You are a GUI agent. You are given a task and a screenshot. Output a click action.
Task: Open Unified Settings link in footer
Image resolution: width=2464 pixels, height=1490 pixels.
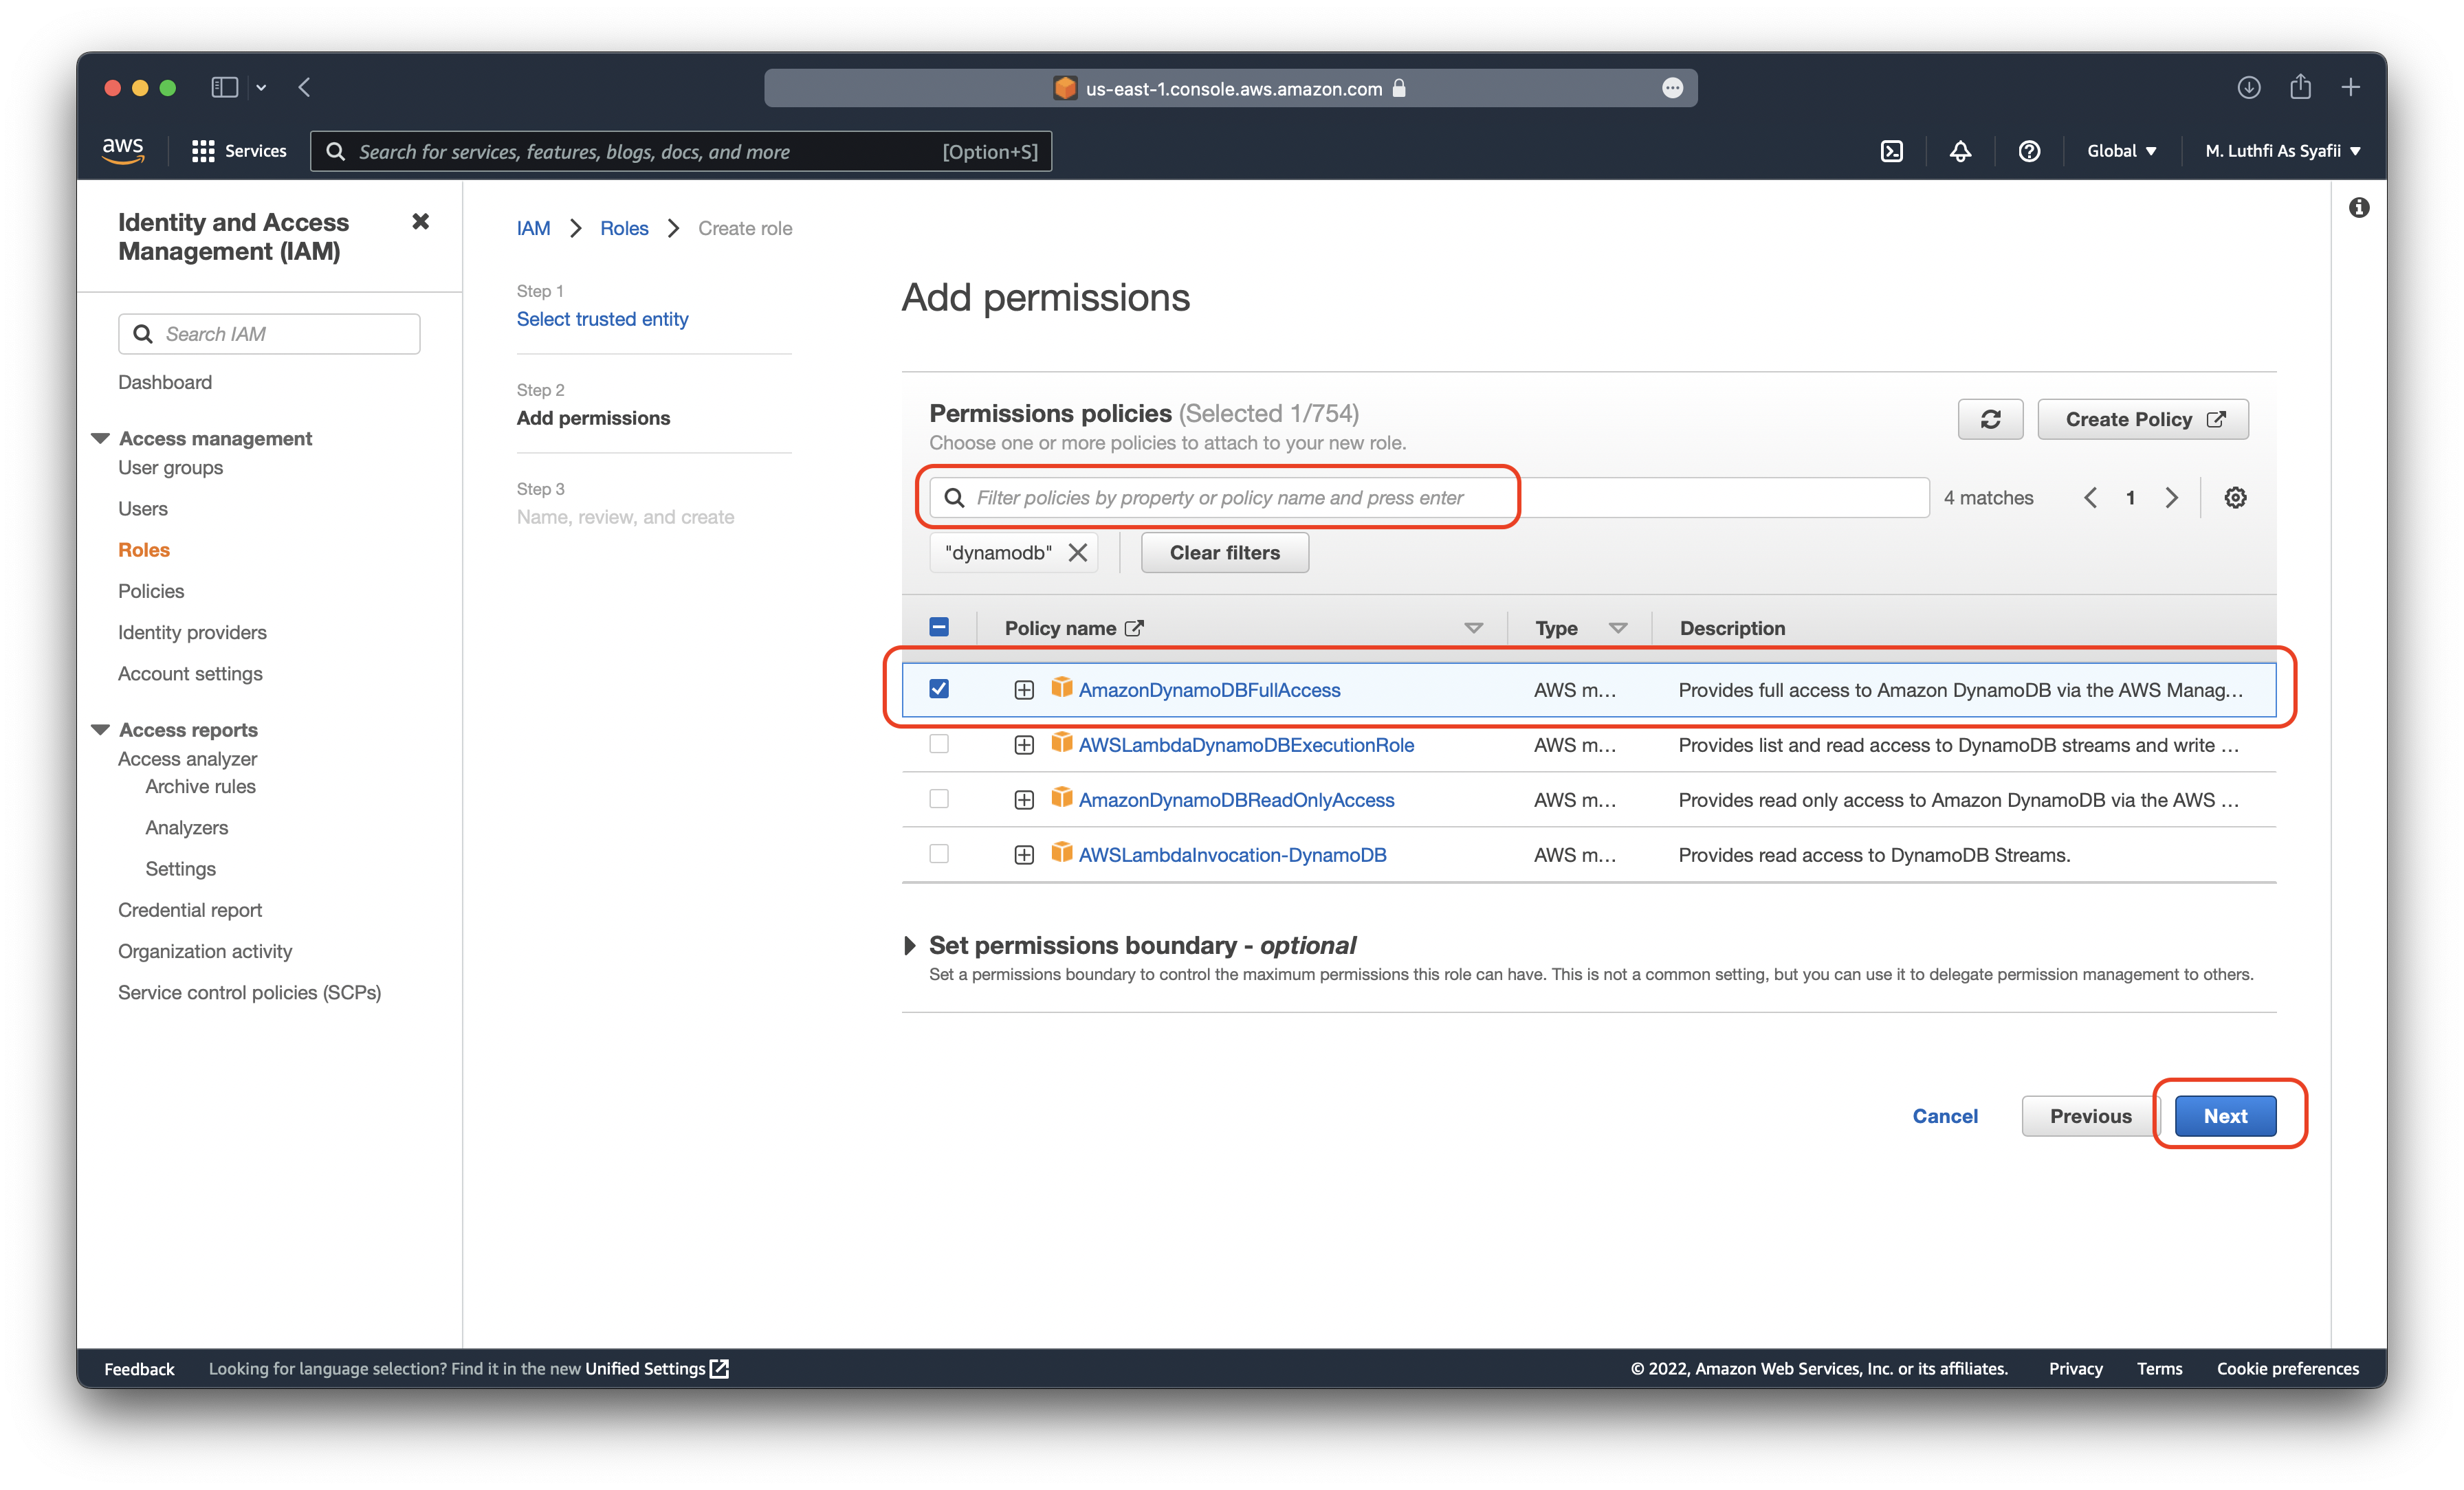pyautogui.click(x=657, y=1369)
